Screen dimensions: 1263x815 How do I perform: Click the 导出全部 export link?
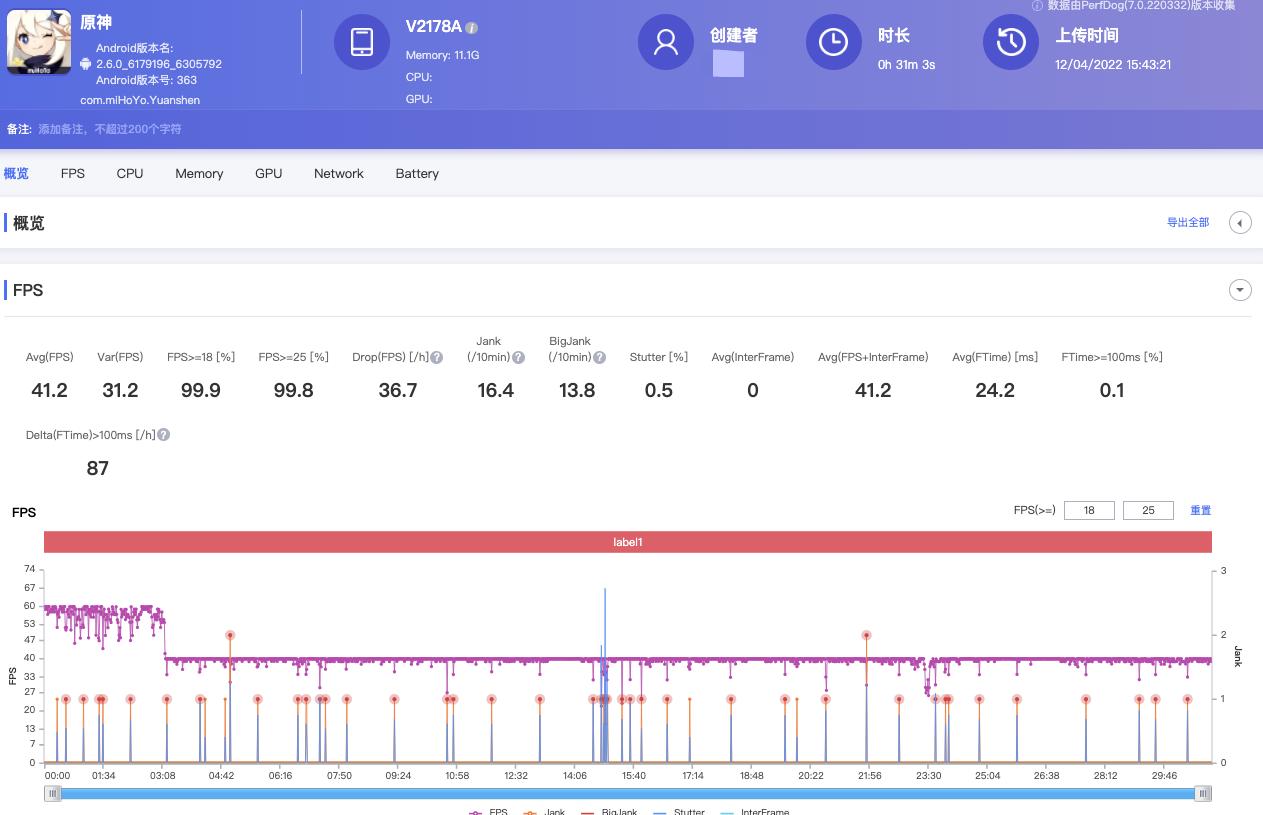pyautogui.click(x=1187, y=222)
